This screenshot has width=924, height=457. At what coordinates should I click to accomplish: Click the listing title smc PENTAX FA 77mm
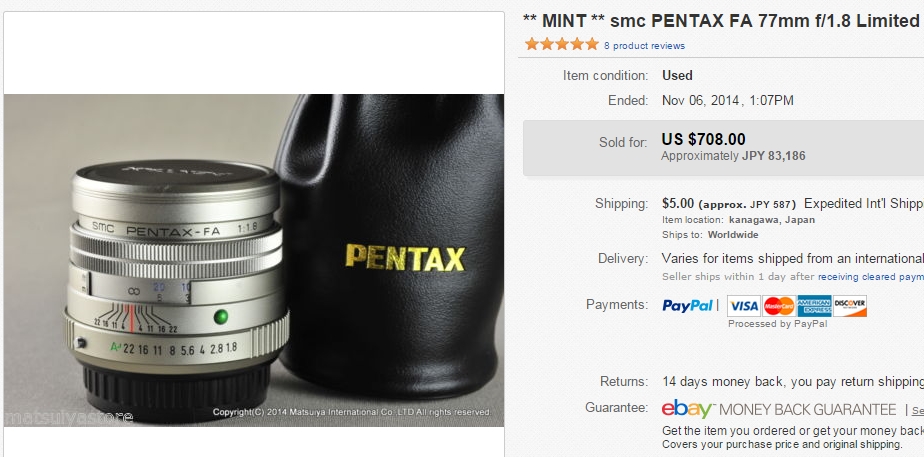[x=722, y=21]
